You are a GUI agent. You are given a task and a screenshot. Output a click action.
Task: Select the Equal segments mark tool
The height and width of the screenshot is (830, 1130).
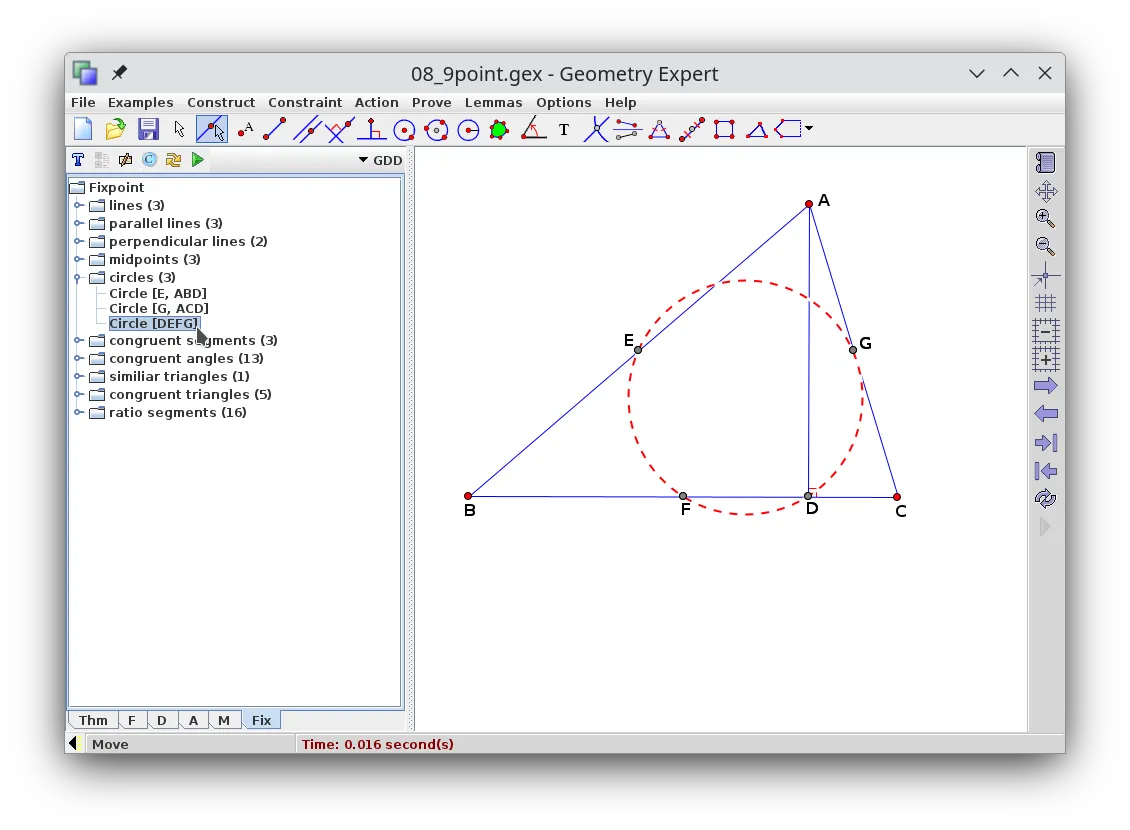pyautogui.click(x=628, y=130)
